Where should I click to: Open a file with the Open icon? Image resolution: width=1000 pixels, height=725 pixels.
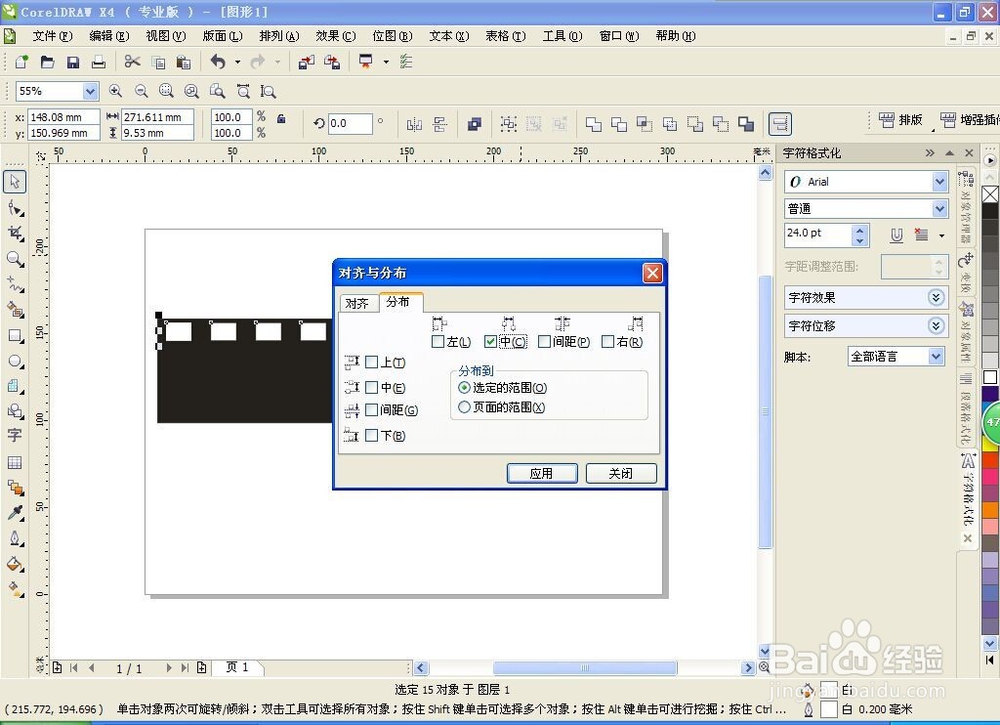(x=47, y=61)
